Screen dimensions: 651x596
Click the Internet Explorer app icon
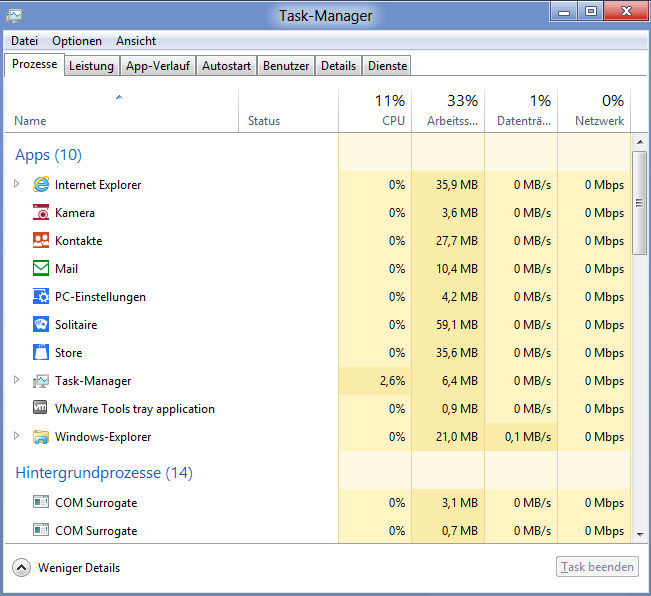coord(41,184)
